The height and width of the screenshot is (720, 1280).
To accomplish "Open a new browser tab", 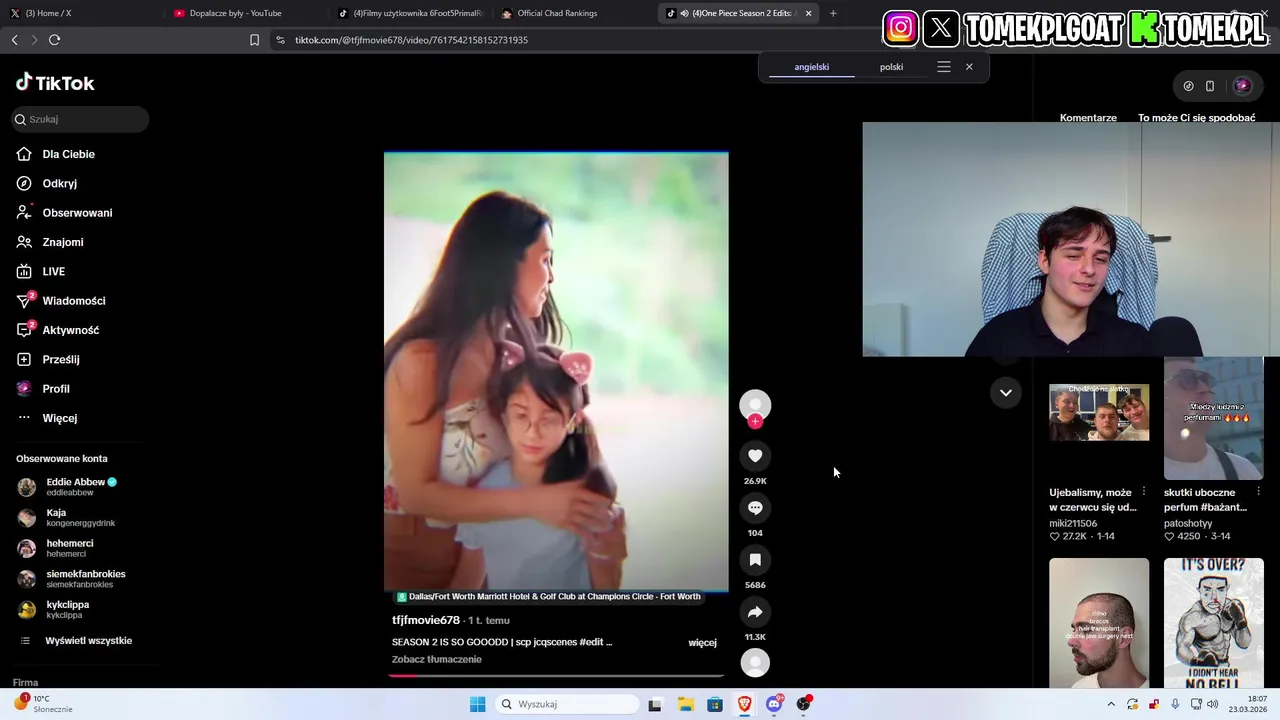I will (833, 13).
